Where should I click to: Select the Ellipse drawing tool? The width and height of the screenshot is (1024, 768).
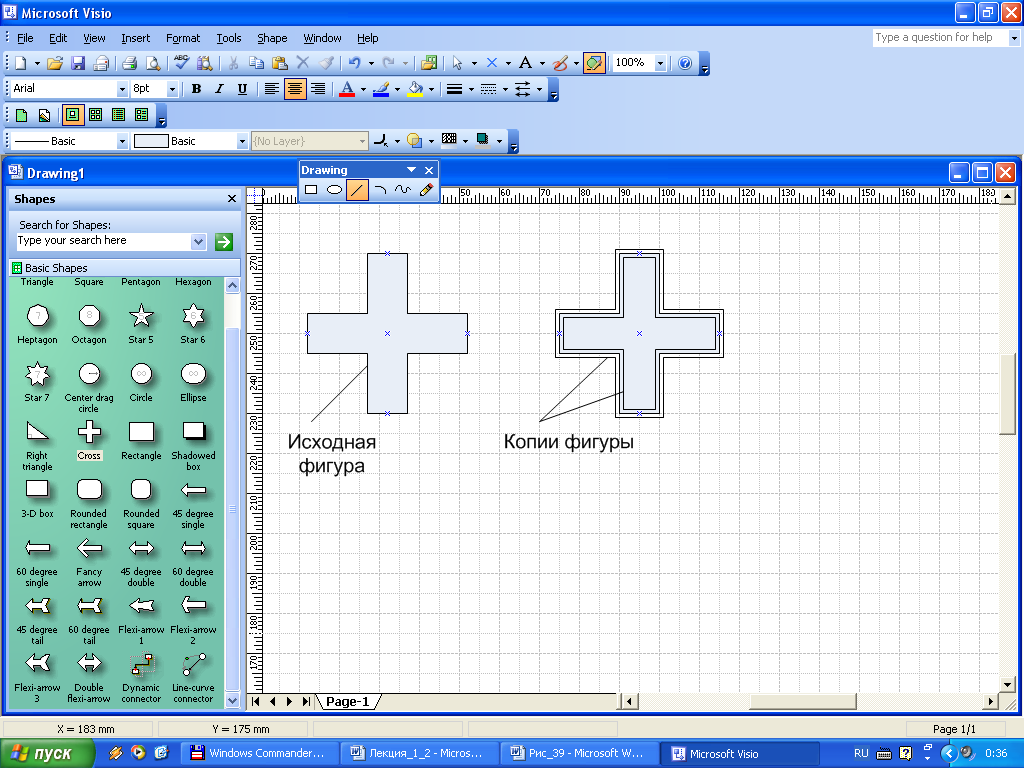click(334, 189)
